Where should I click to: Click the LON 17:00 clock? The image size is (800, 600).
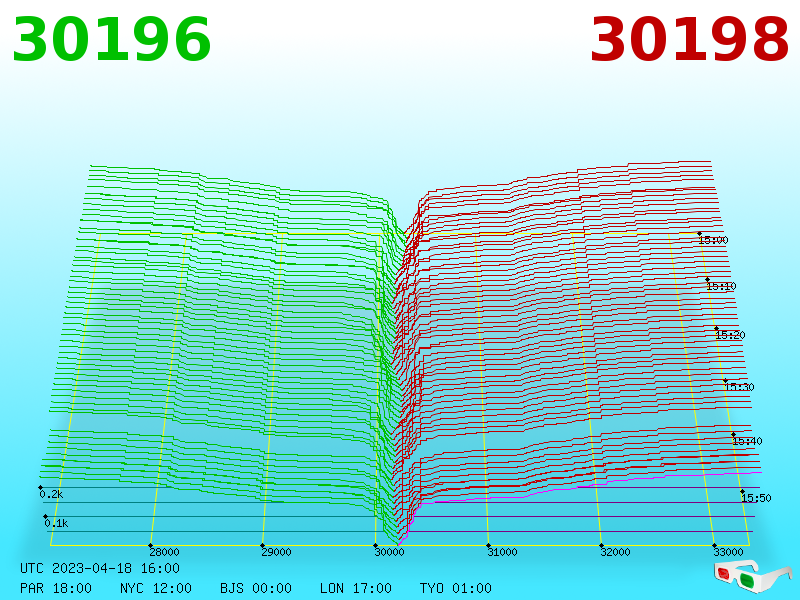pos(356,588)
